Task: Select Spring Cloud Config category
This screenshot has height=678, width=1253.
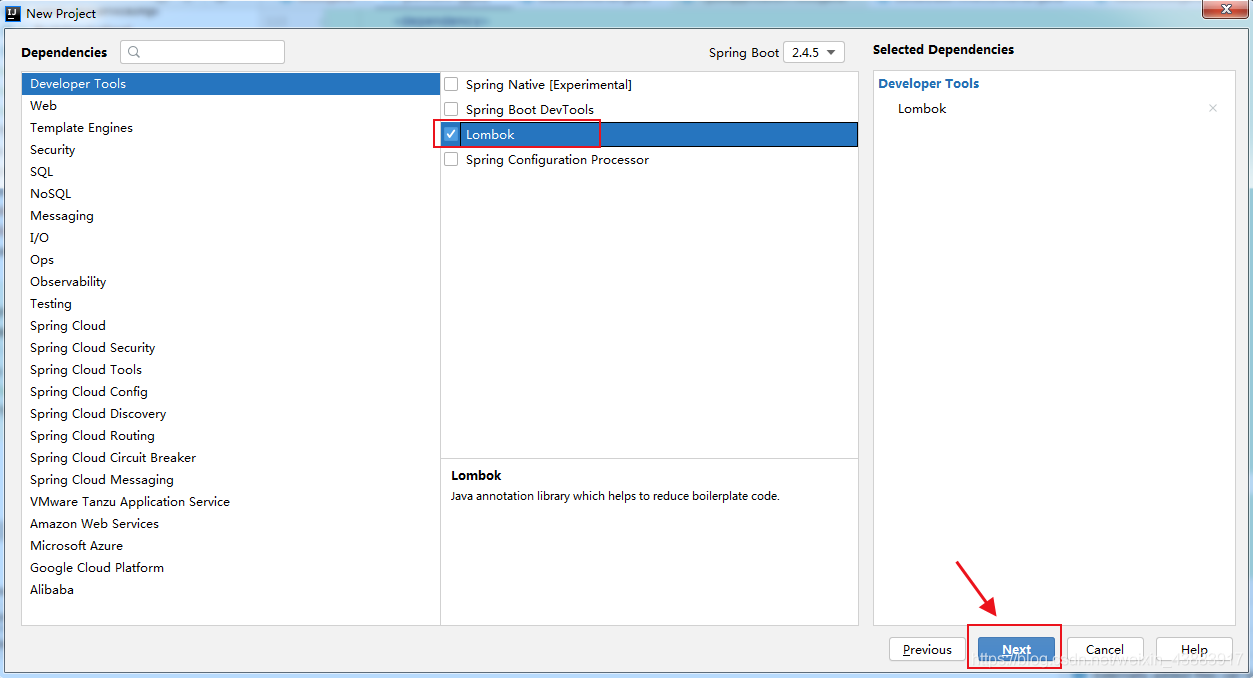Action: [x=230, y=392]
